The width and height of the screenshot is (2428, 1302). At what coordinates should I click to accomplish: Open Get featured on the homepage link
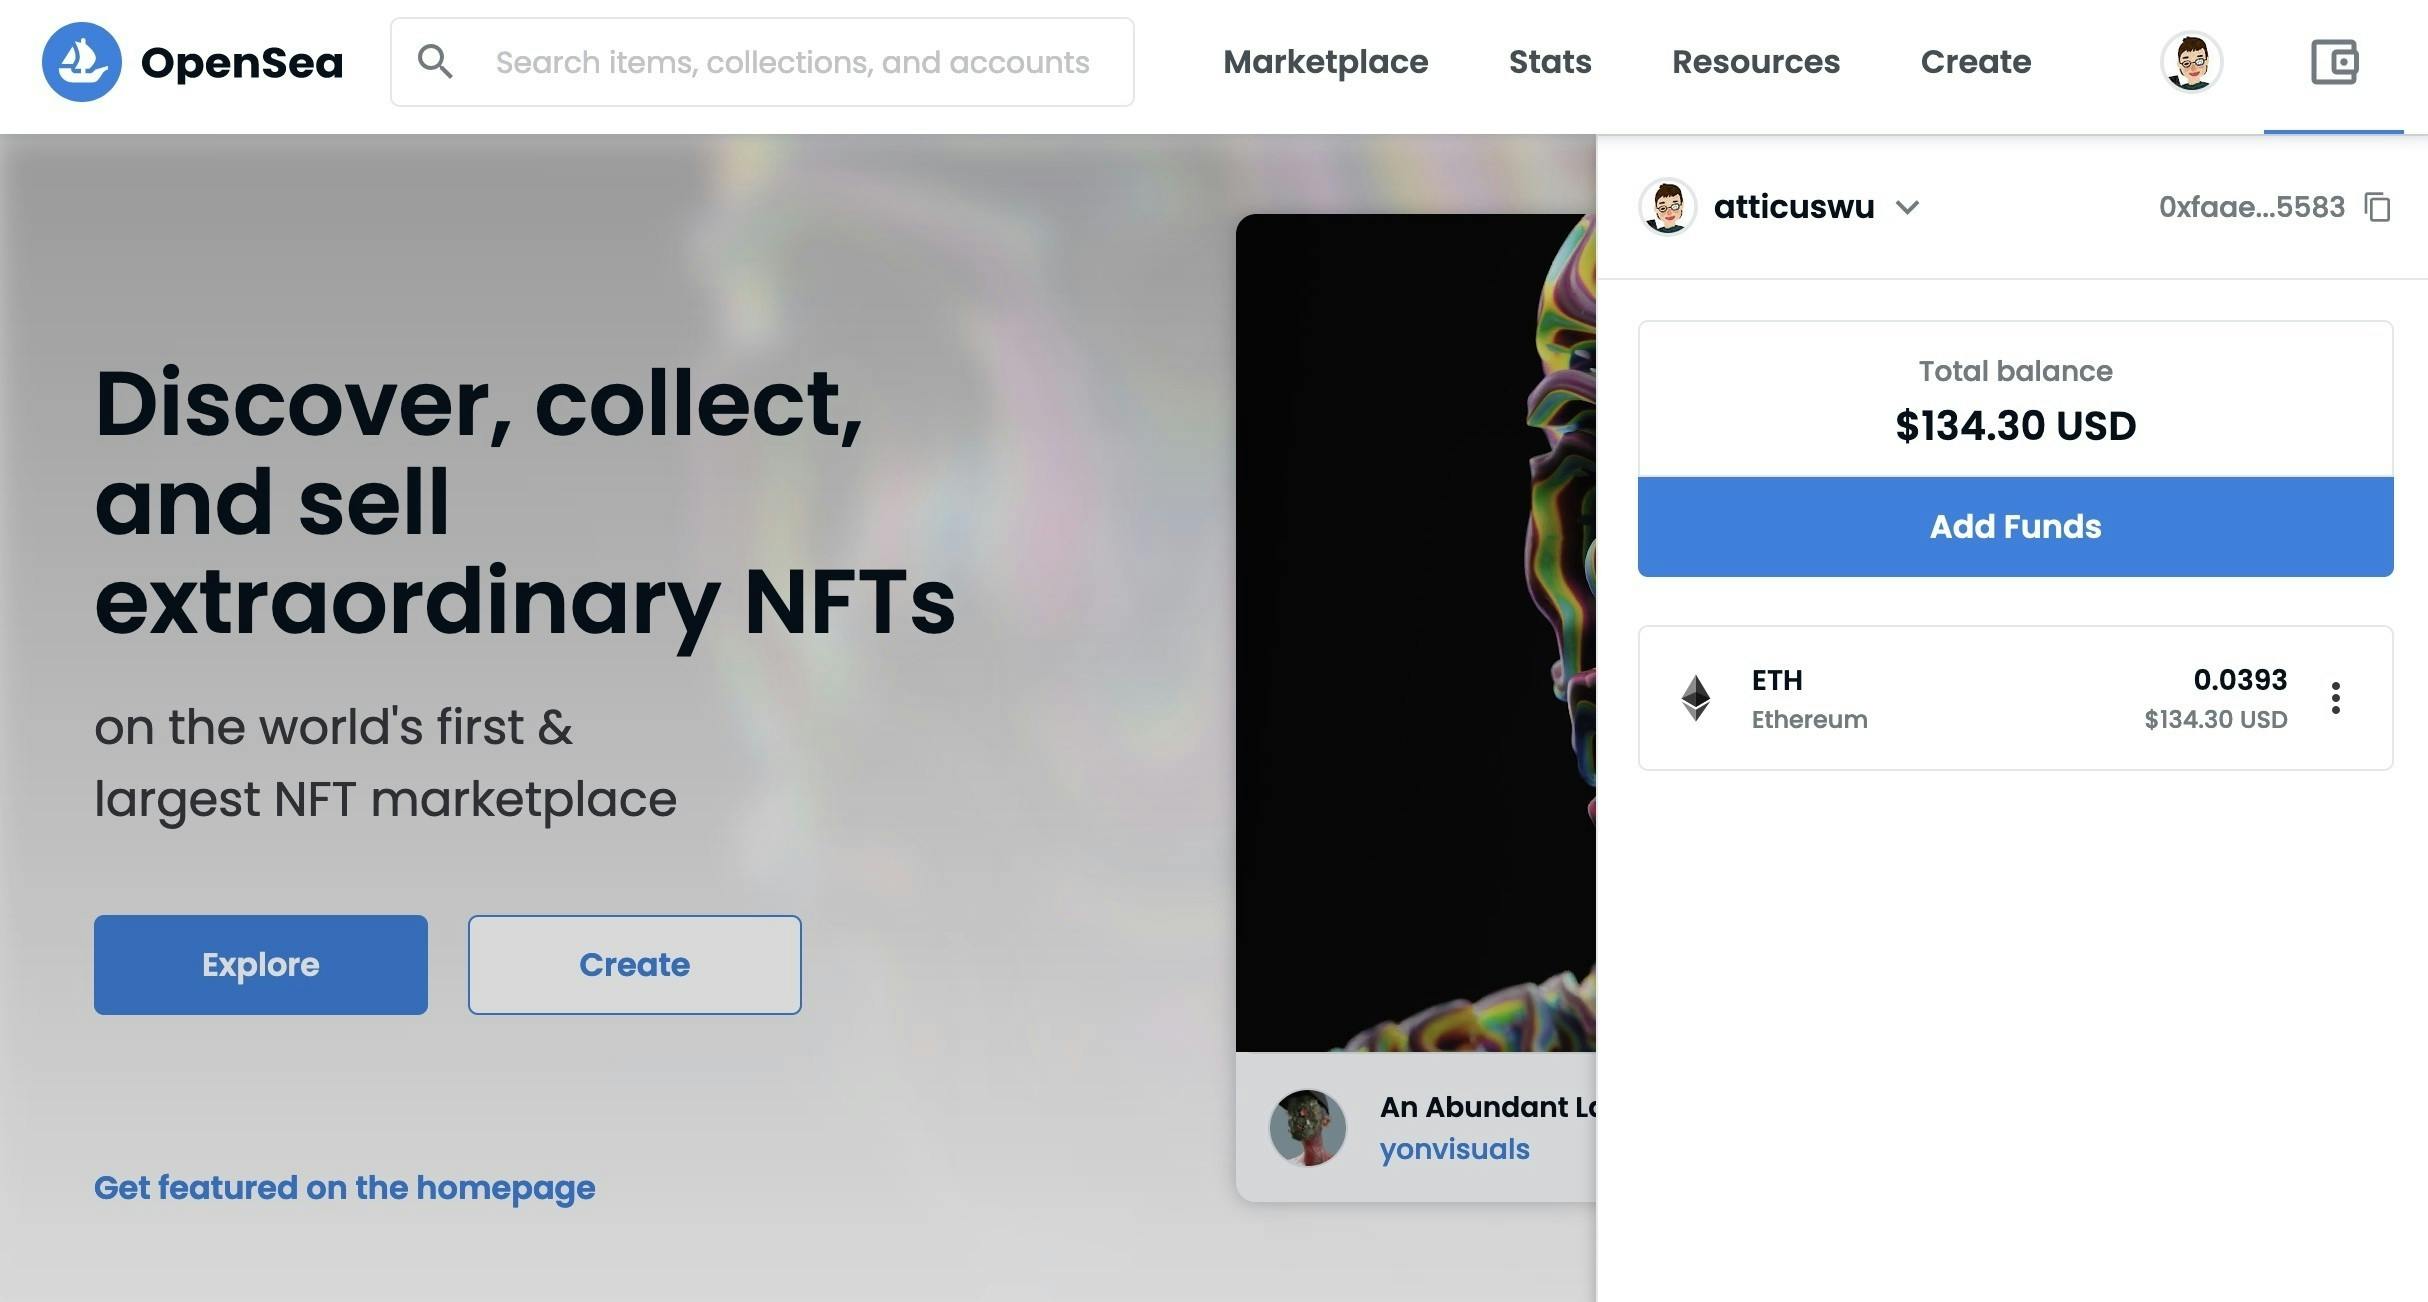(x=344, y=1188)
